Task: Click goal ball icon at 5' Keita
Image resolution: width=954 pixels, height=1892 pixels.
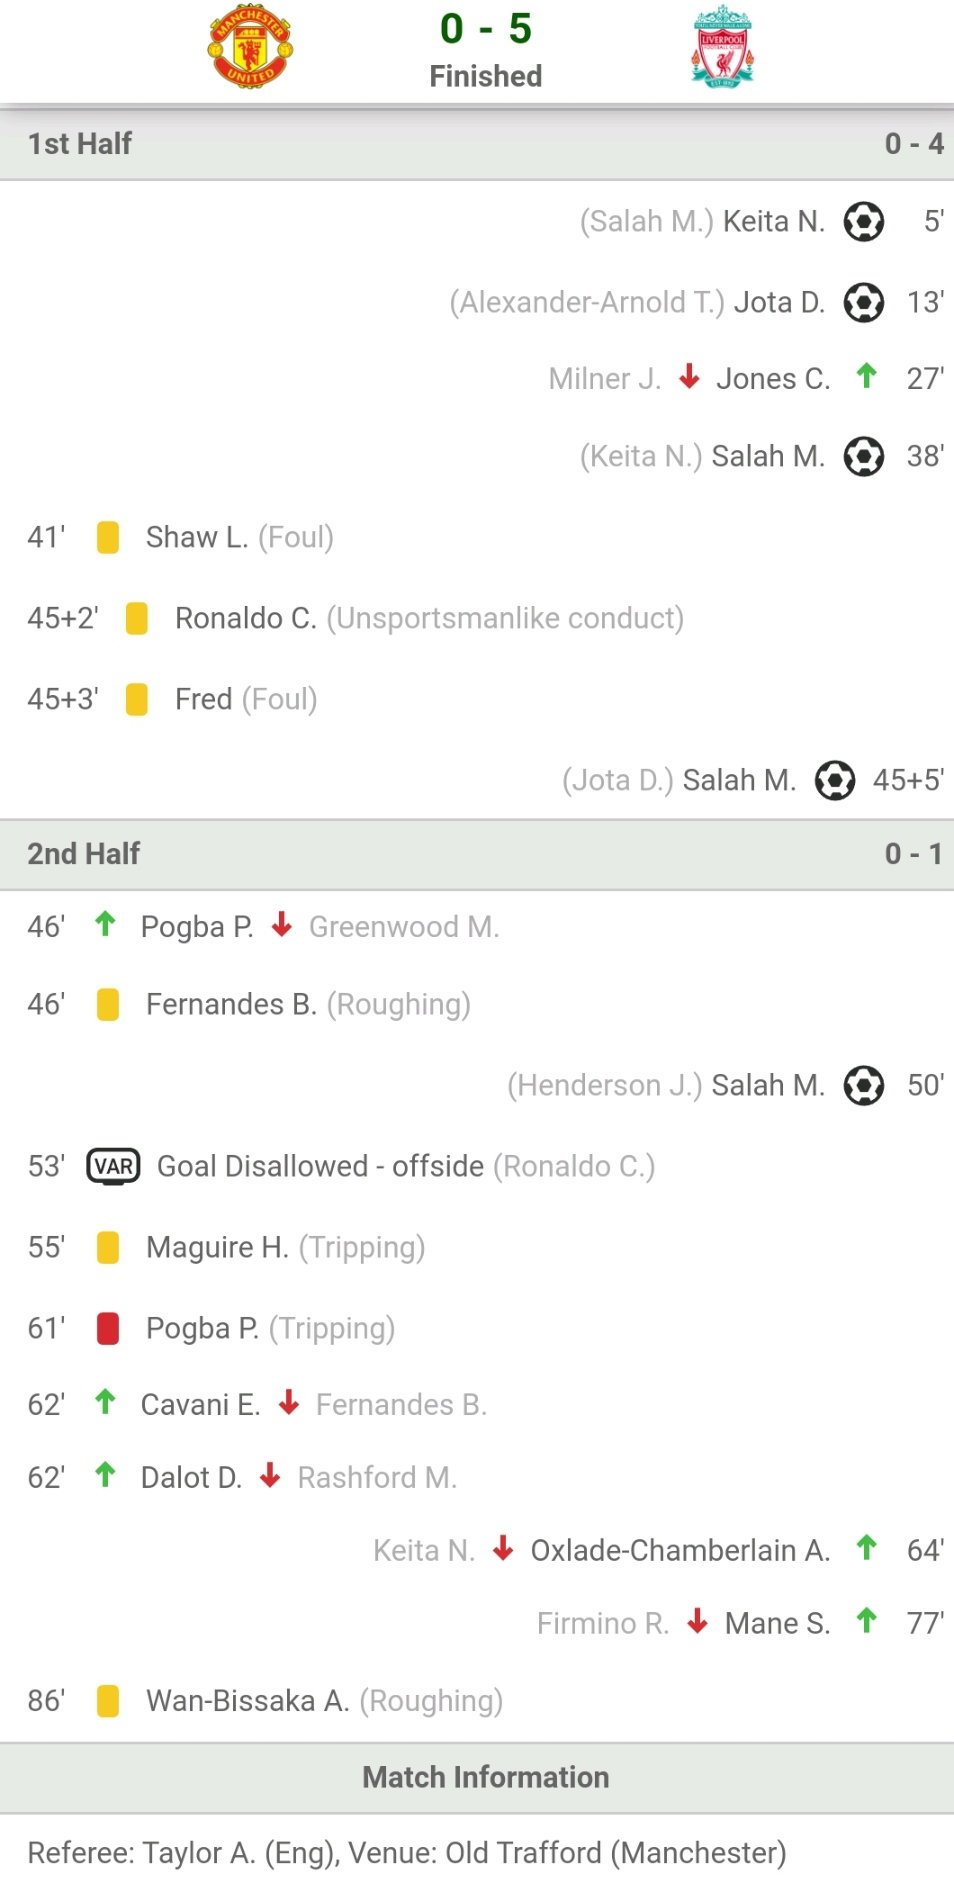Action: pyautogui.click(x=864, y=221)
